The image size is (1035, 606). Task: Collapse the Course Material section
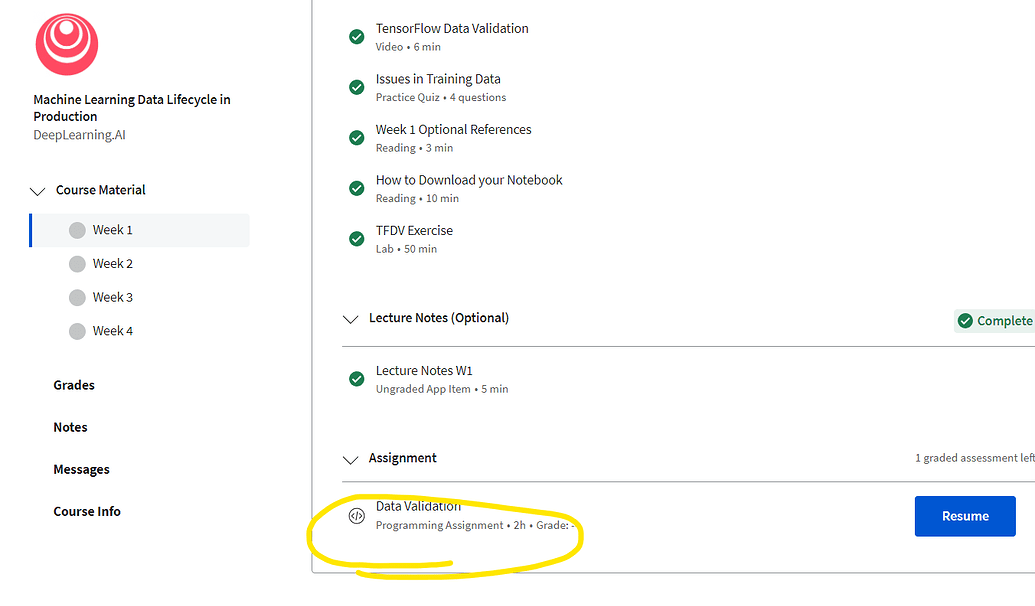point(38,190)
